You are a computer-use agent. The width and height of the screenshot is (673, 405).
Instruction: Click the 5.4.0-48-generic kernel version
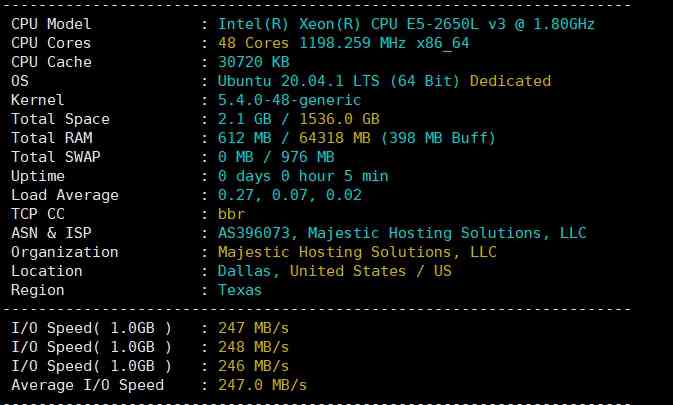pos(289,100)
